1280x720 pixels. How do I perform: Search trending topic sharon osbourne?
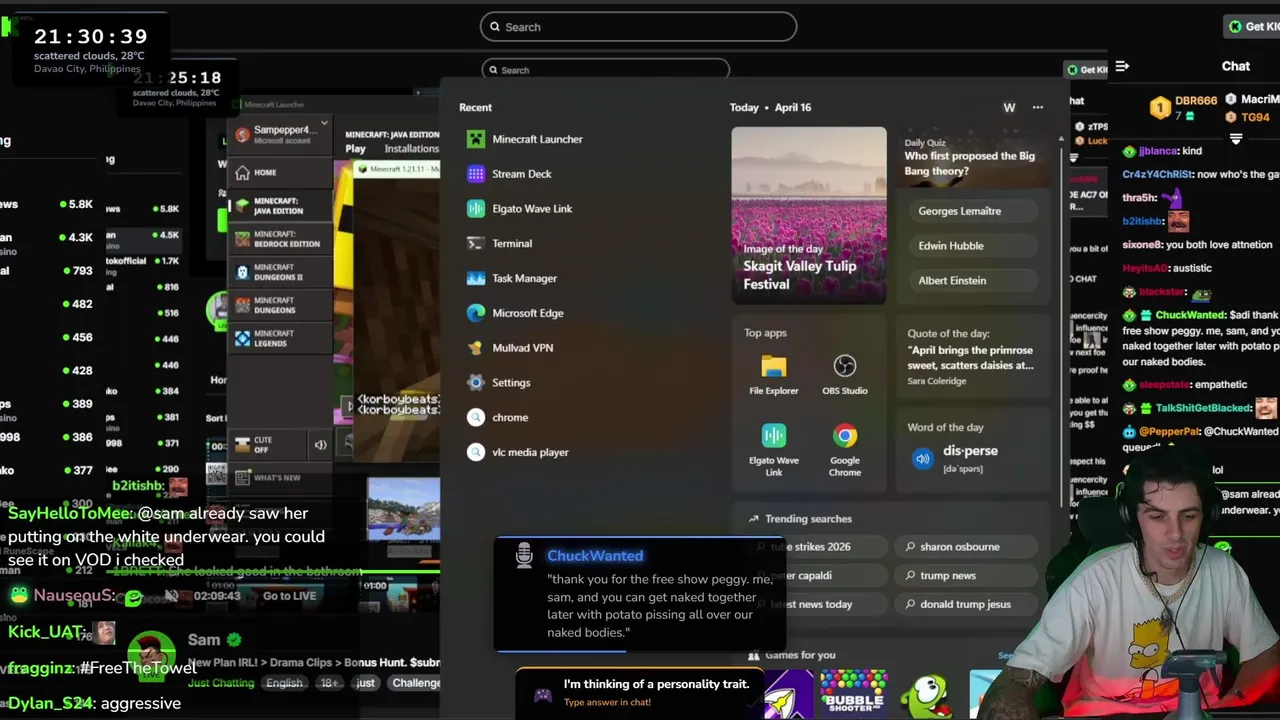point(965,547)
